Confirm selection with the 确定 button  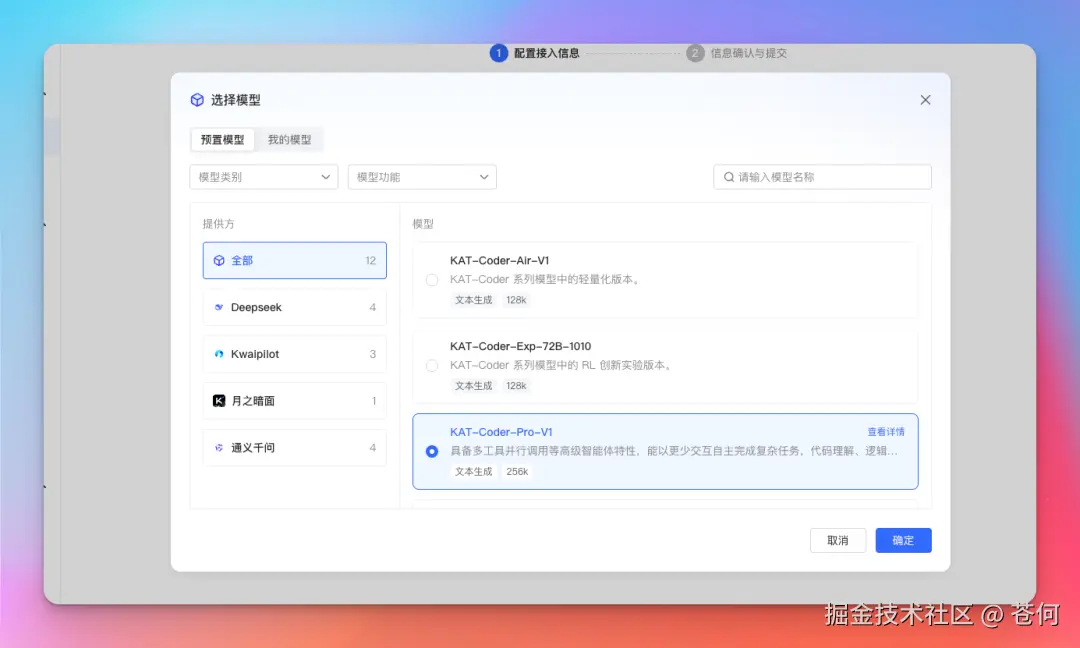(902, 540)
